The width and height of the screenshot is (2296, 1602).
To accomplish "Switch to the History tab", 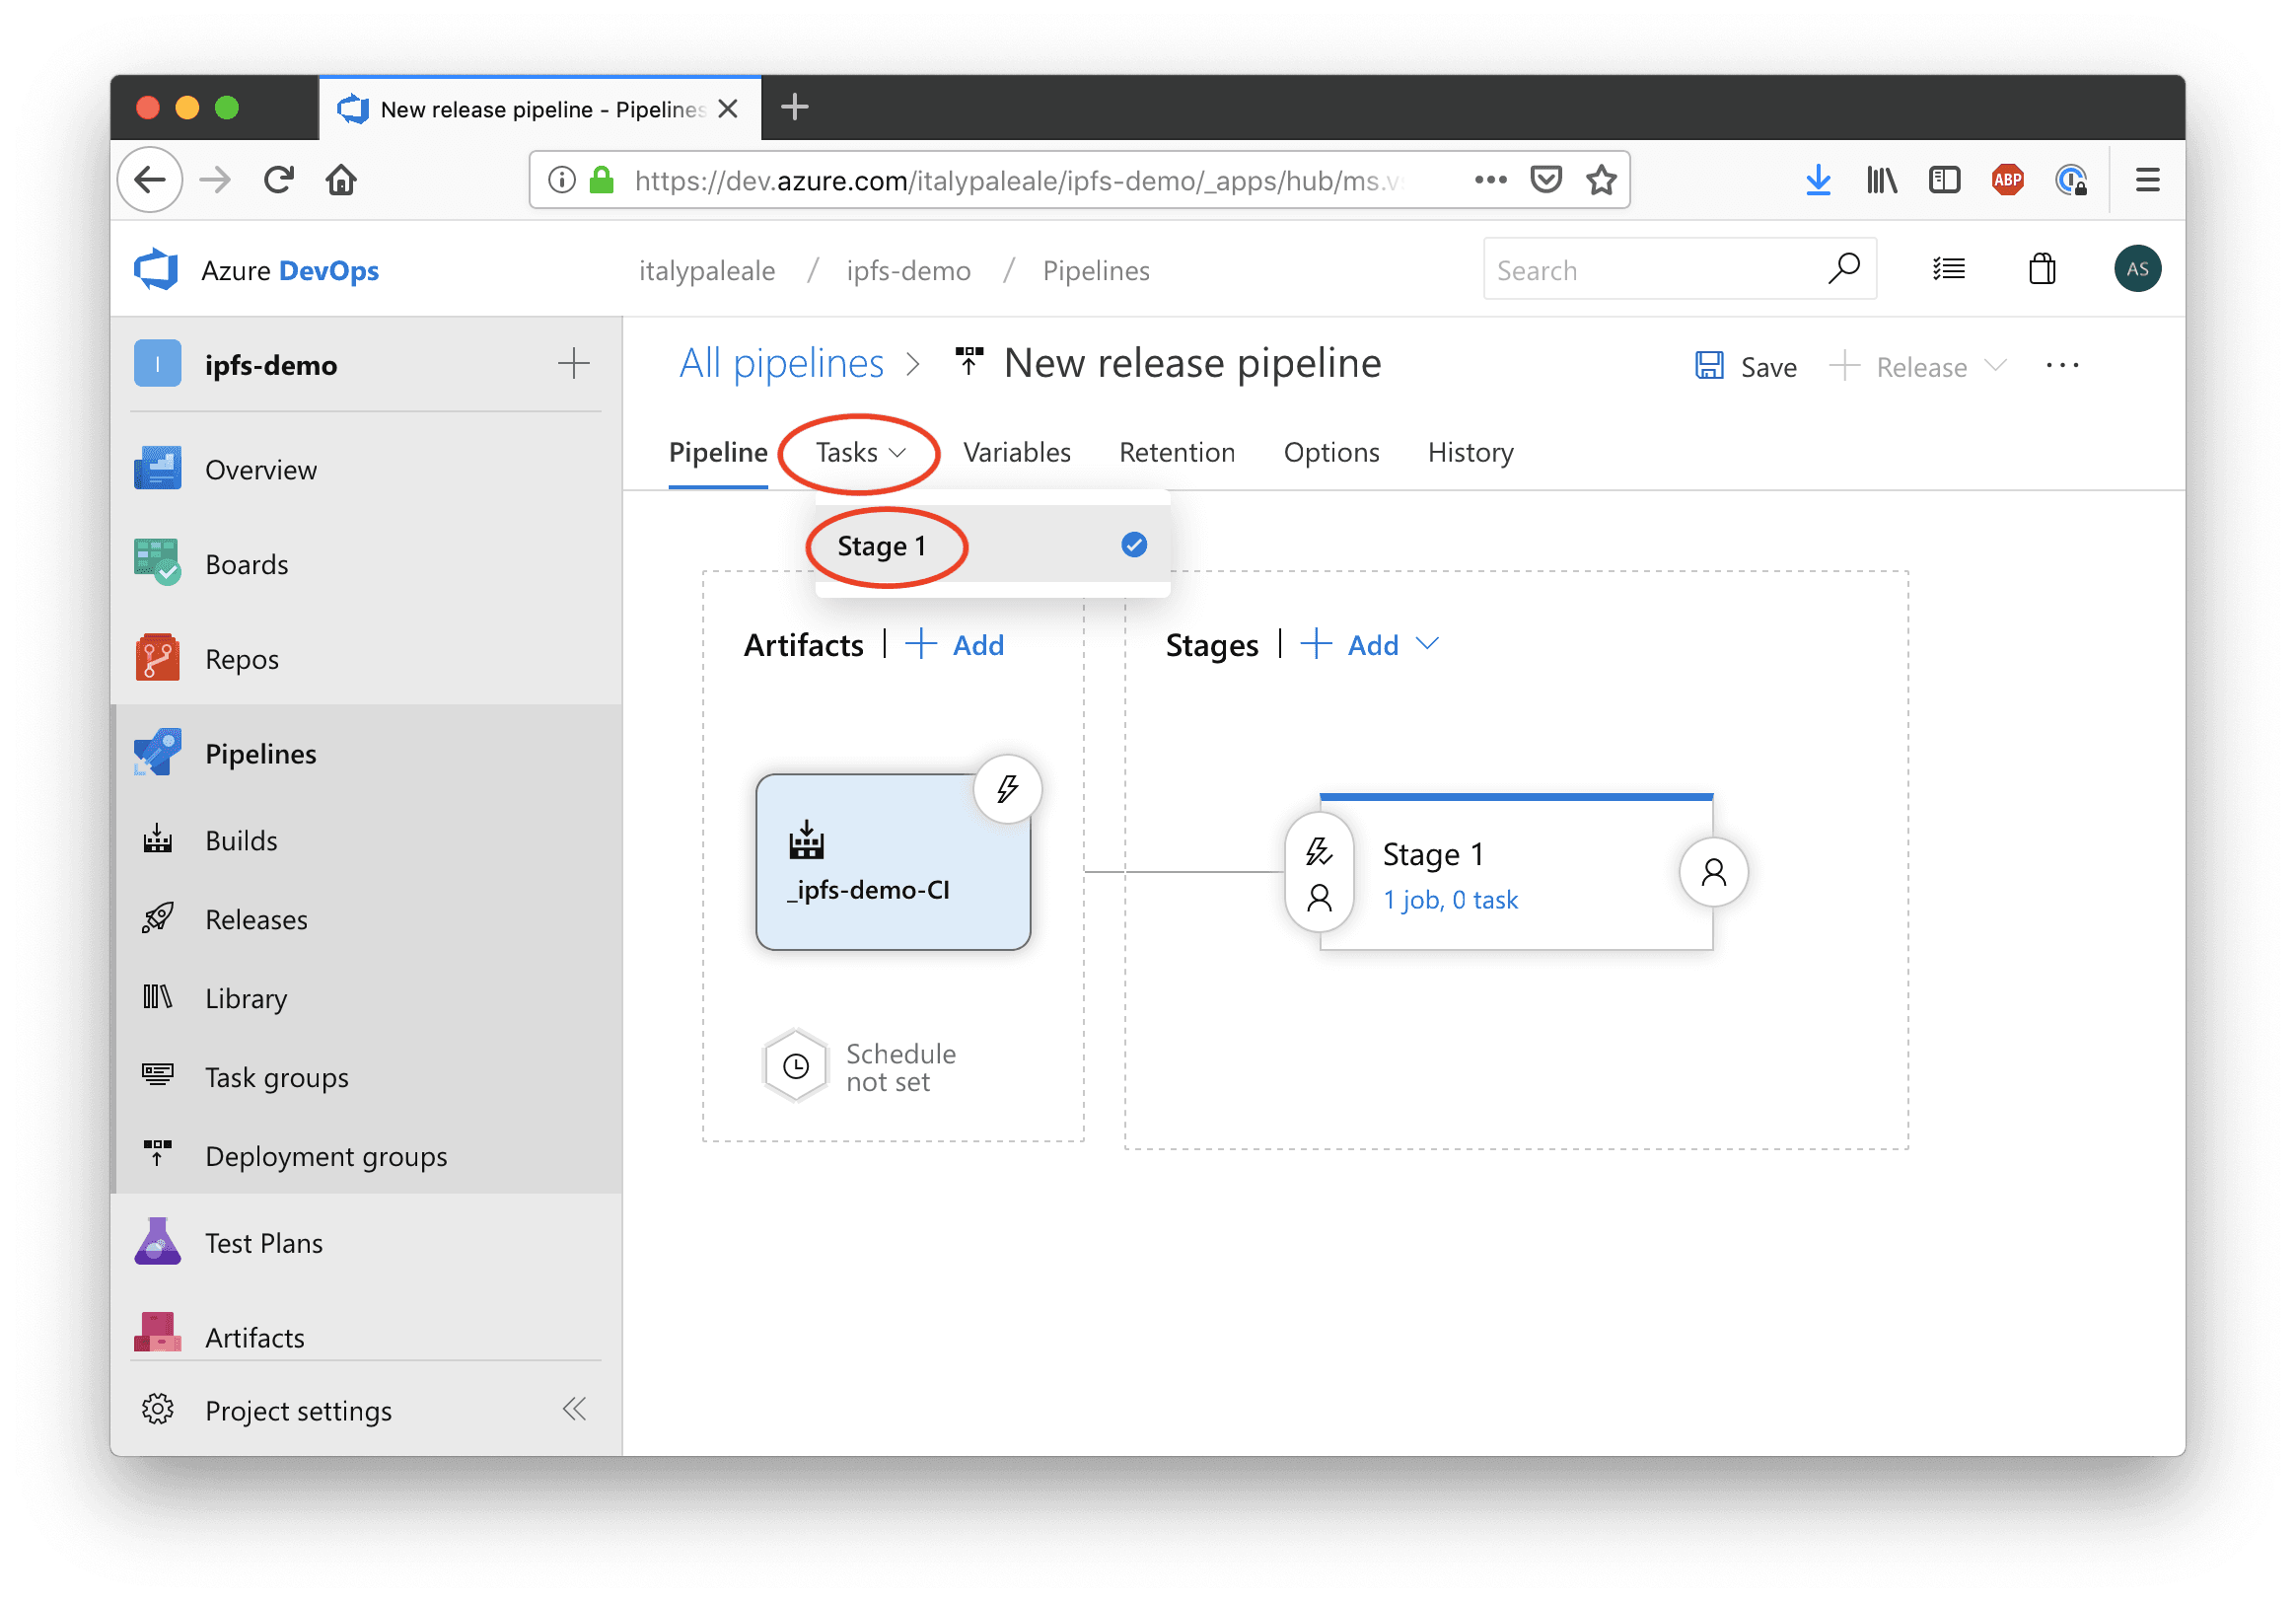I will pos(1471,453).
